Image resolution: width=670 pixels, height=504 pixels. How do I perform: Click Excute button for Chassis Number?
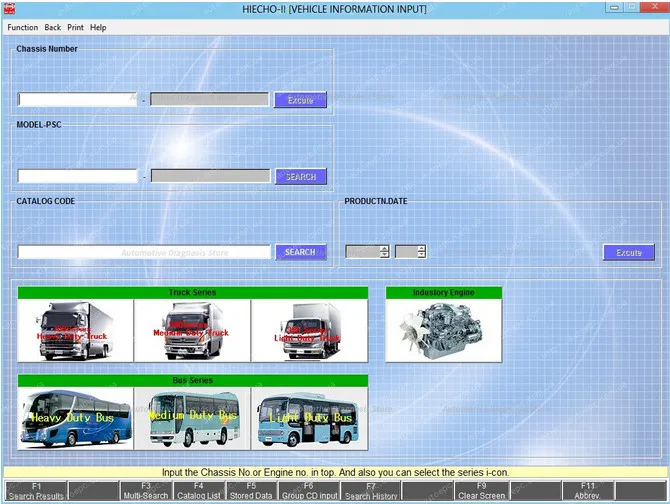[300, 100]
